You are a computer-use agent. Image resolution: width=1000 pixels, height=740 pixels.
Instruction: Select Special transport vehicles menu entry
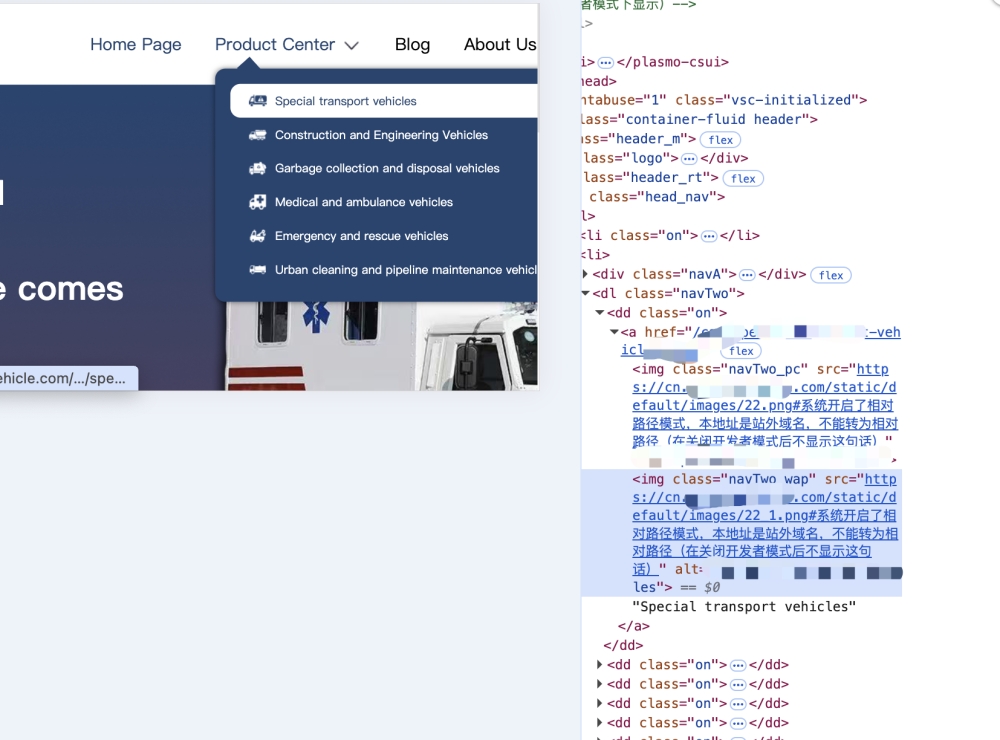click(384, 101)
